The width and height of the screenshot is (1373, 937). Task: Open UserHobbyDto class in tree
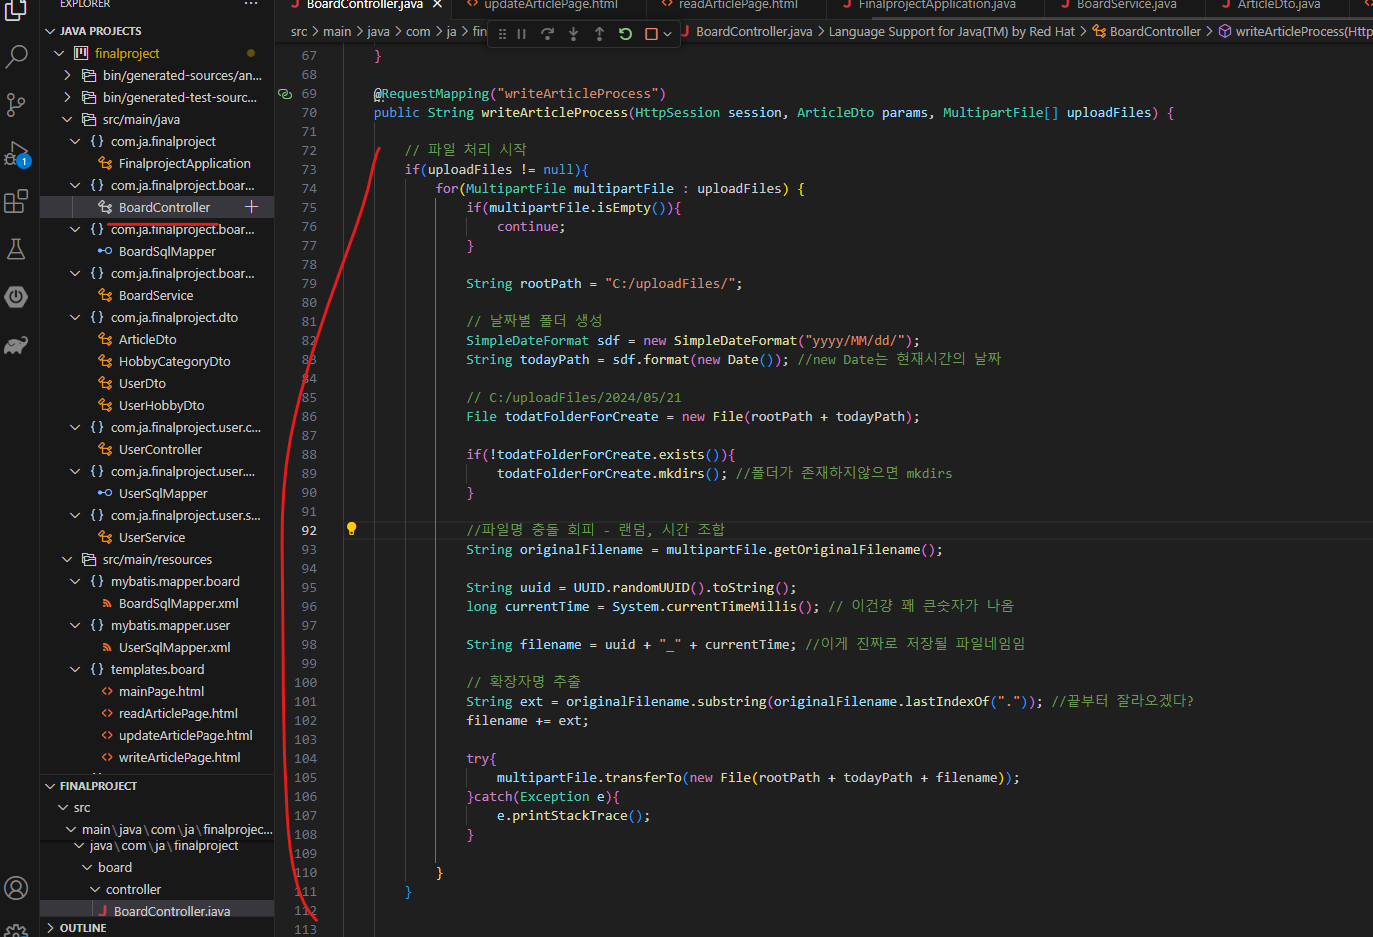pyautogui.click(x=161, y=405)
